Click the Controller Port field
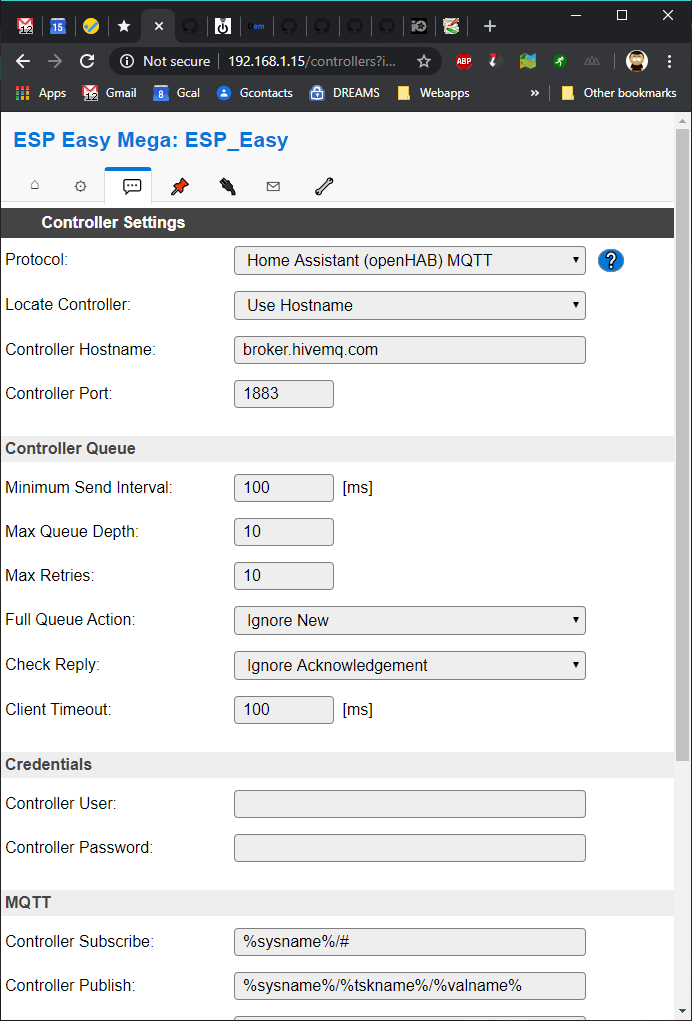Screen dimensions: 692x1021 [x=284, y=394]
